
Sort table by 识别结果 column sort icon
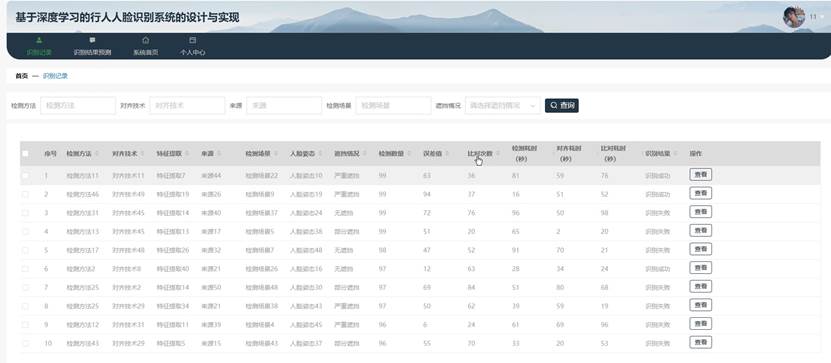pos(676,154)
